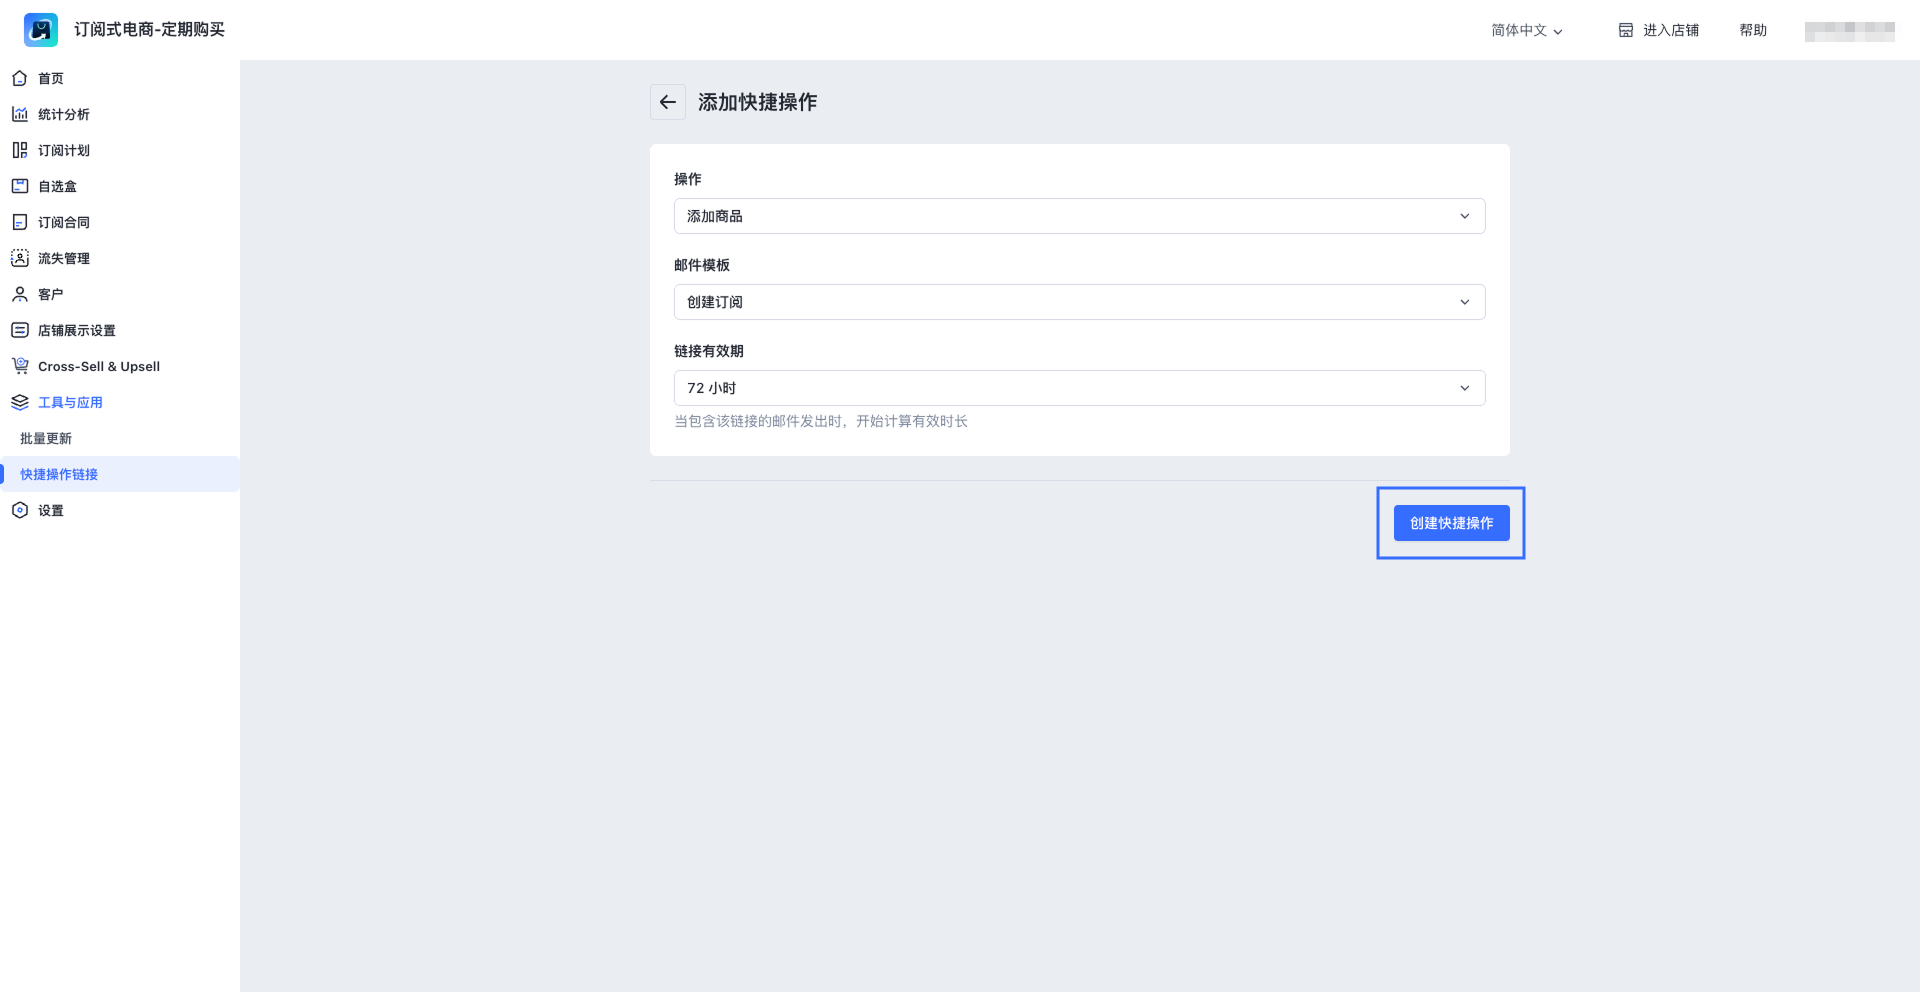Screen dimensions: 1920x992
Task: Click the 店铺展示设置 icon
Action: click(19, 330)
